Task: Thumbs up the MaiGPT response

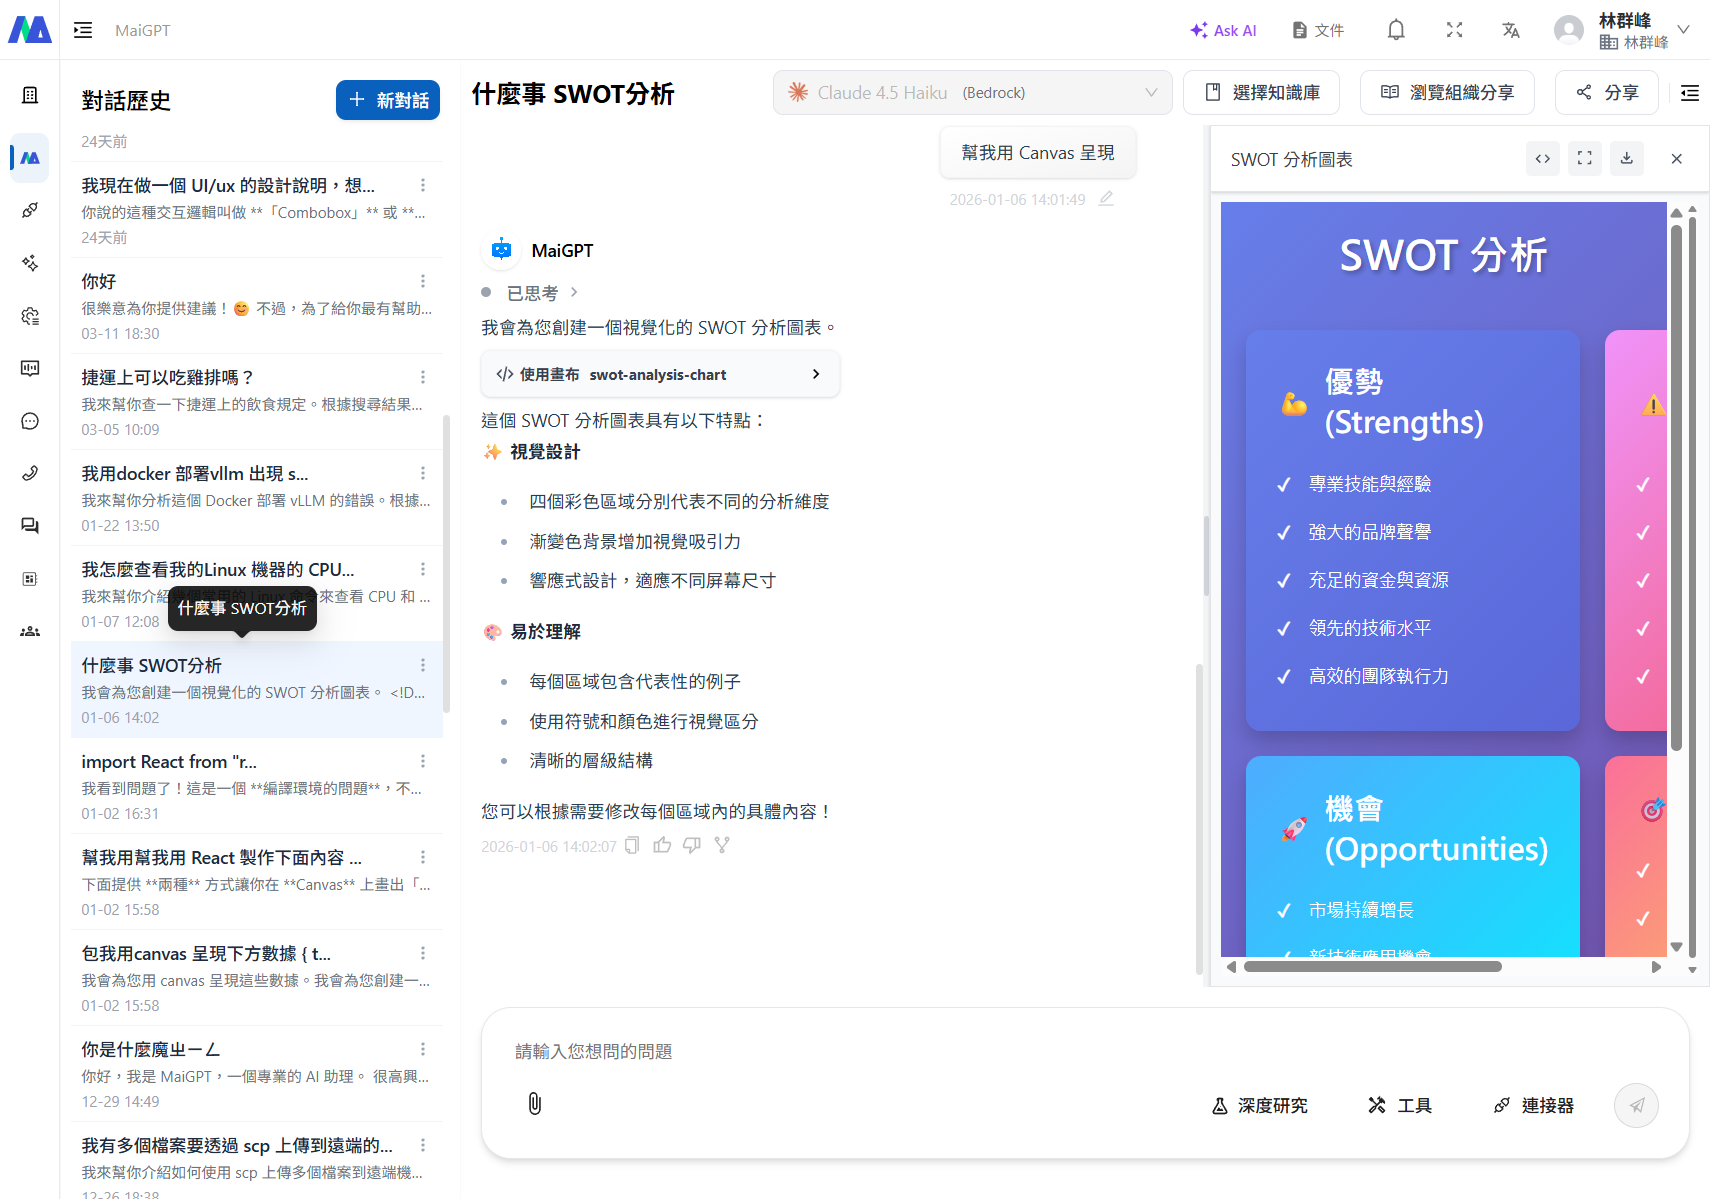Action: point(662,846)
